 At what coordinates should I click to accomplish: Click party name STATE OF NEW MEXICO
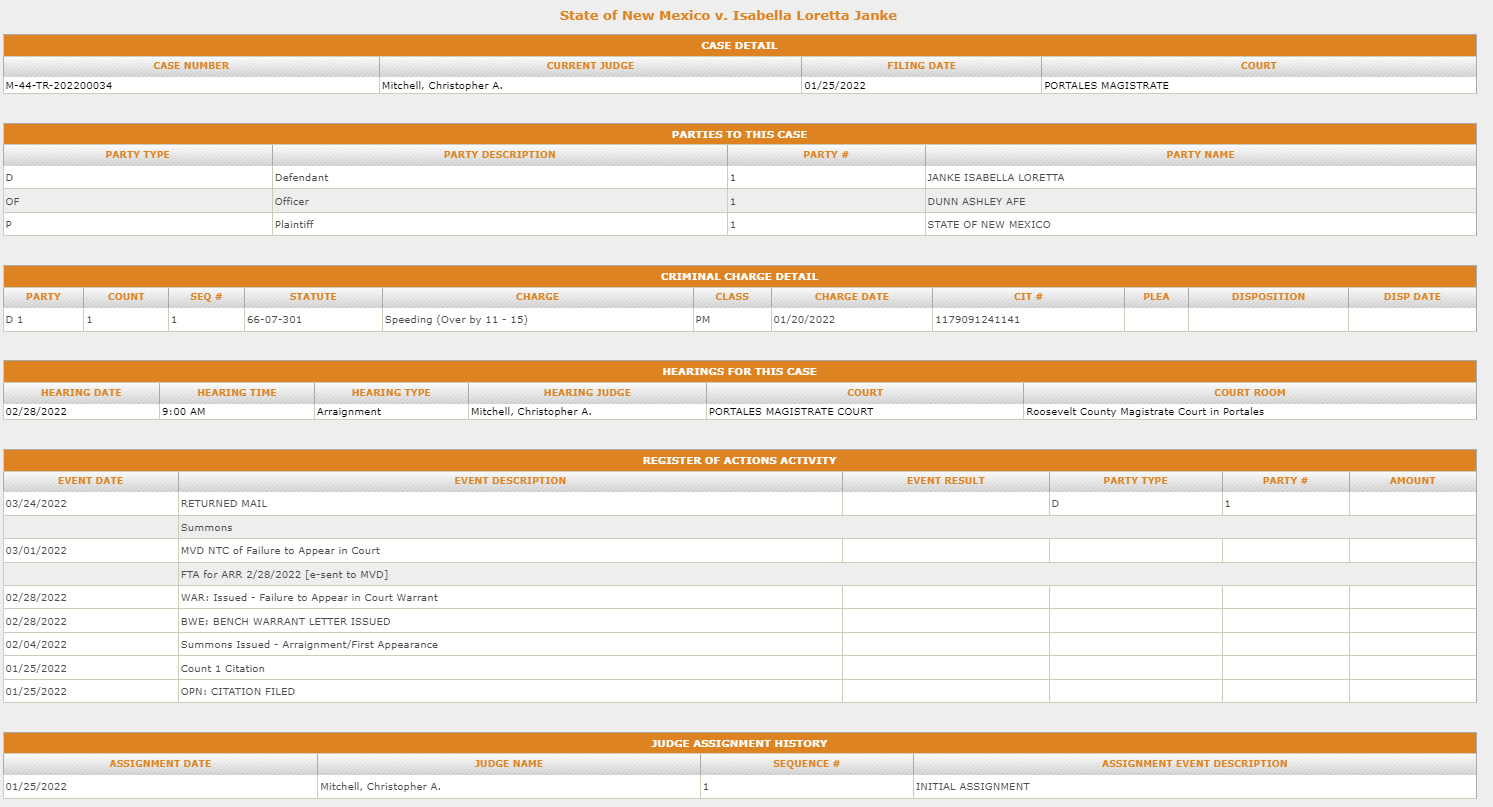click(989, 225)
